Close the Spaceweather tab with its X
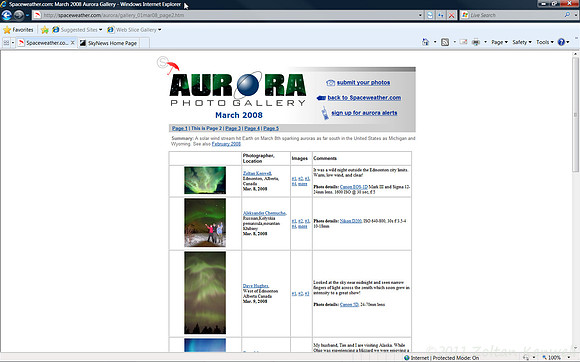Viewport: 580px width, 362px height. [x=72, y=43]
